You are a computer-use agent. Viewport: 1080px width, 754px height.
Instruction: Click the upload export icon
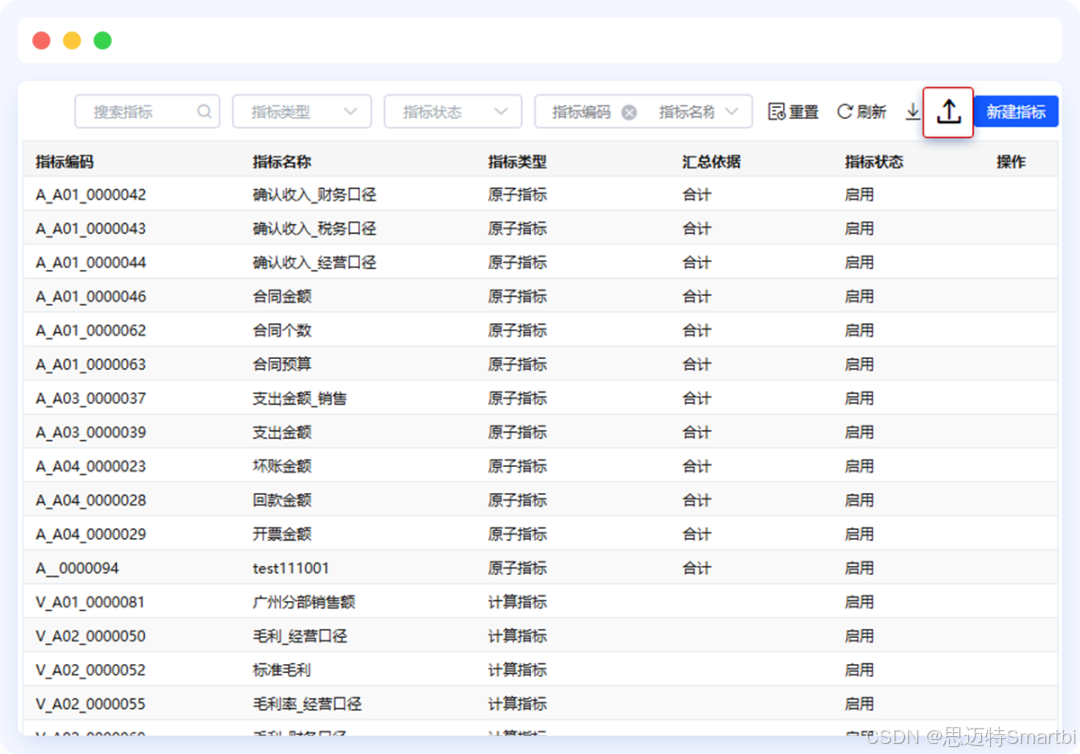[948, 112]
